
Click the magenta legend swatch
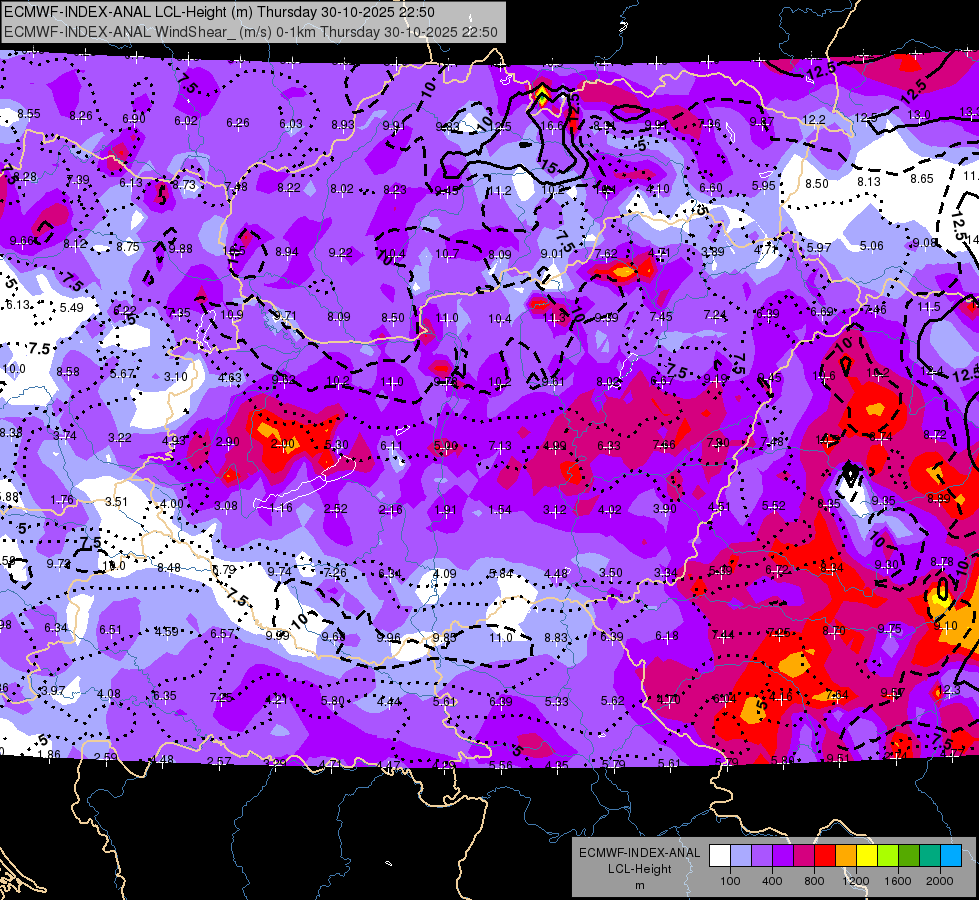804,856
